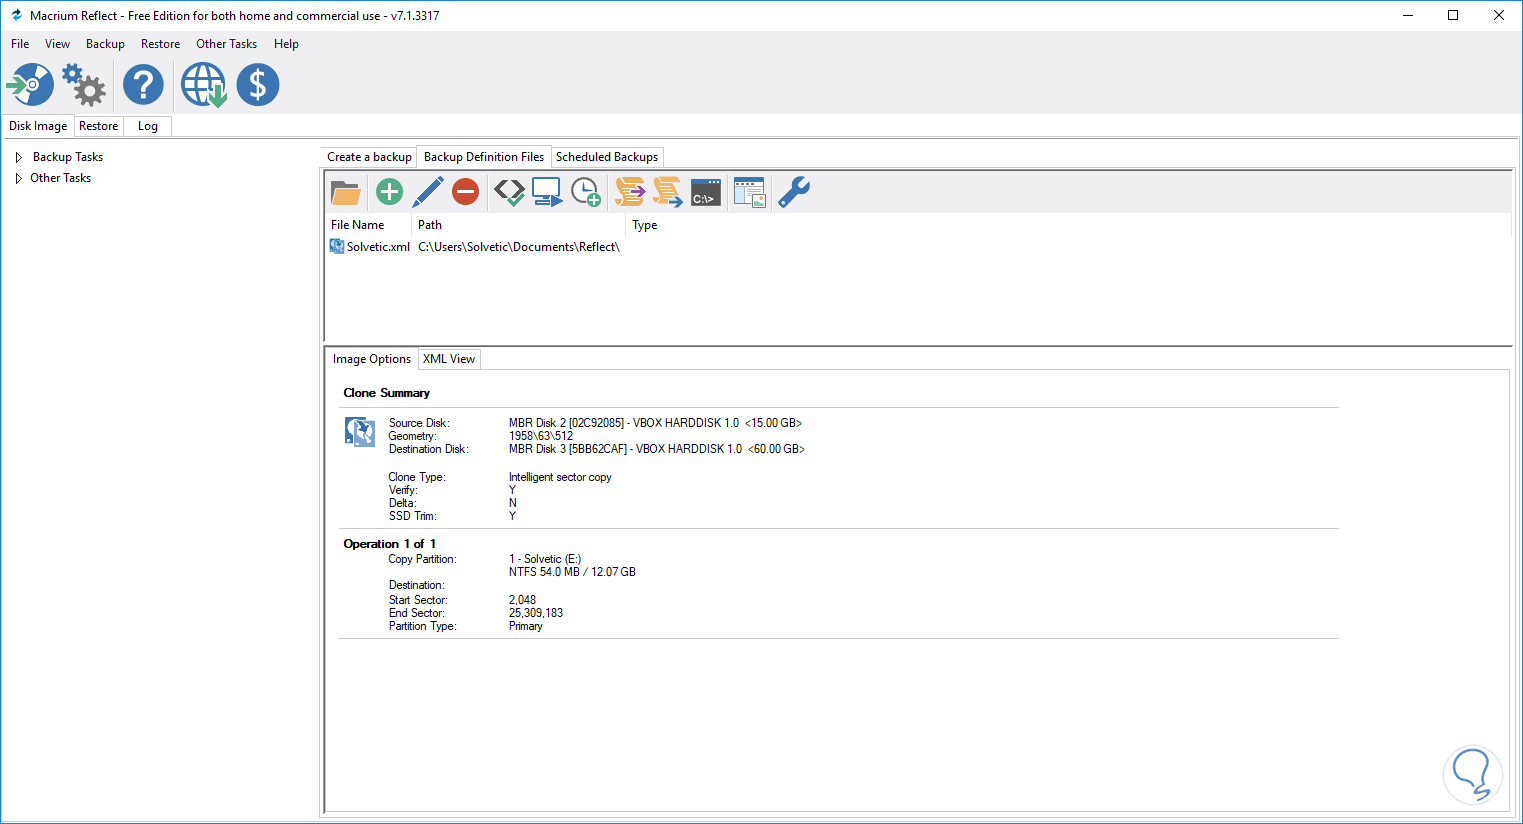
Task: Open the Backup menu
Action: pyautogui.click(x=105, y=44)
